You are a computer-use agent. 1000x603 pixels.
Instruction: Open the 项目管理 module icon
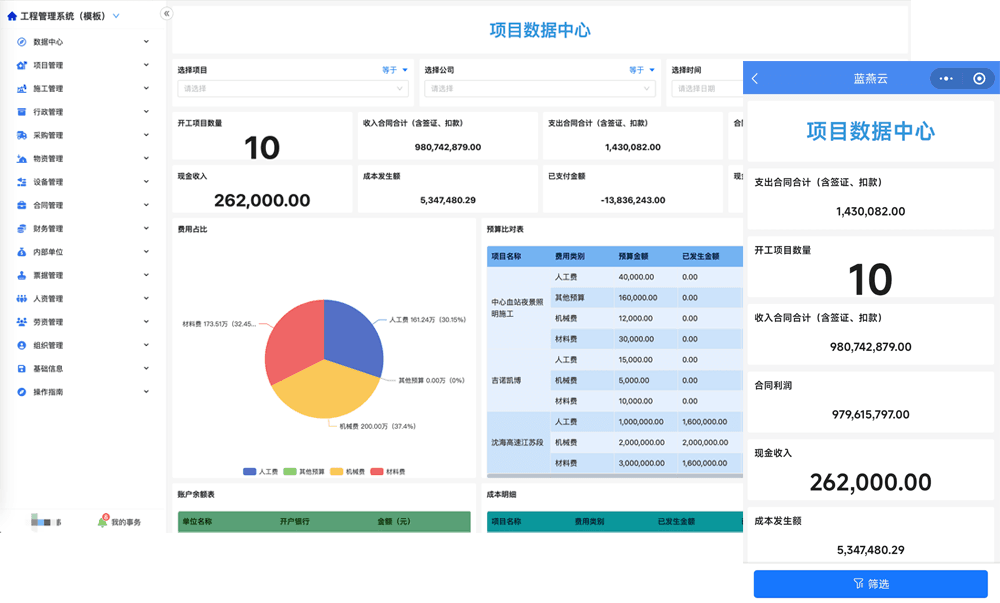pos(22,64)
